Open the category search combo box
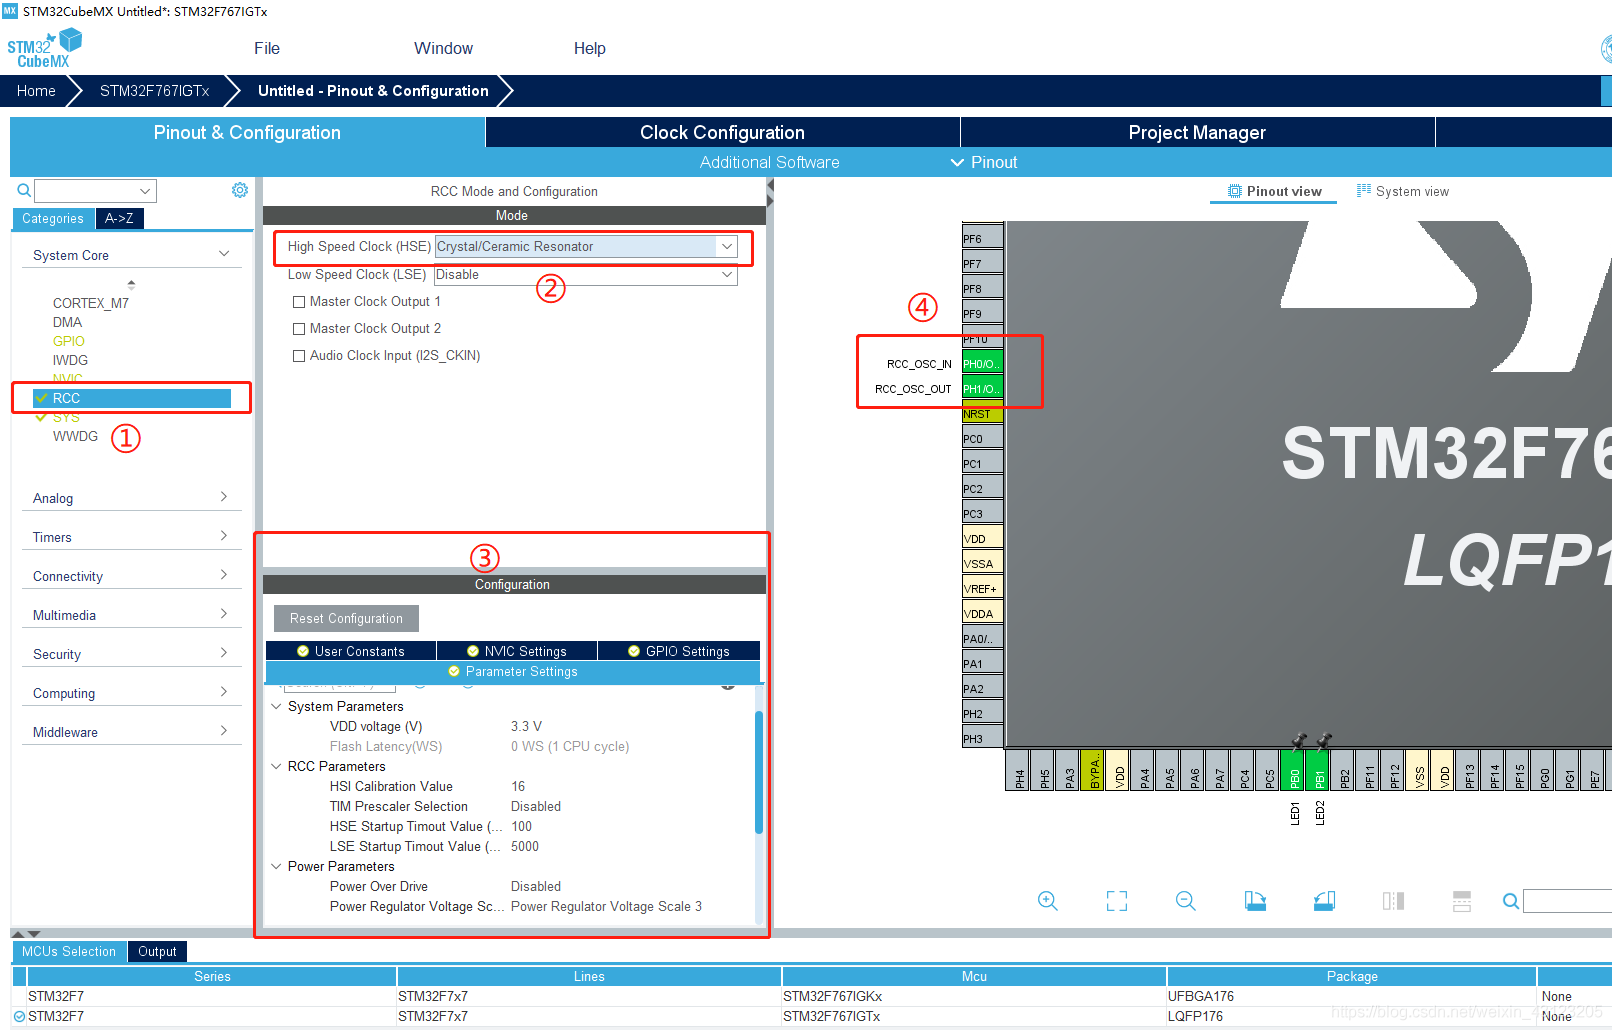The width and height of the screenshot is (1612, 1030). point(95,190)
